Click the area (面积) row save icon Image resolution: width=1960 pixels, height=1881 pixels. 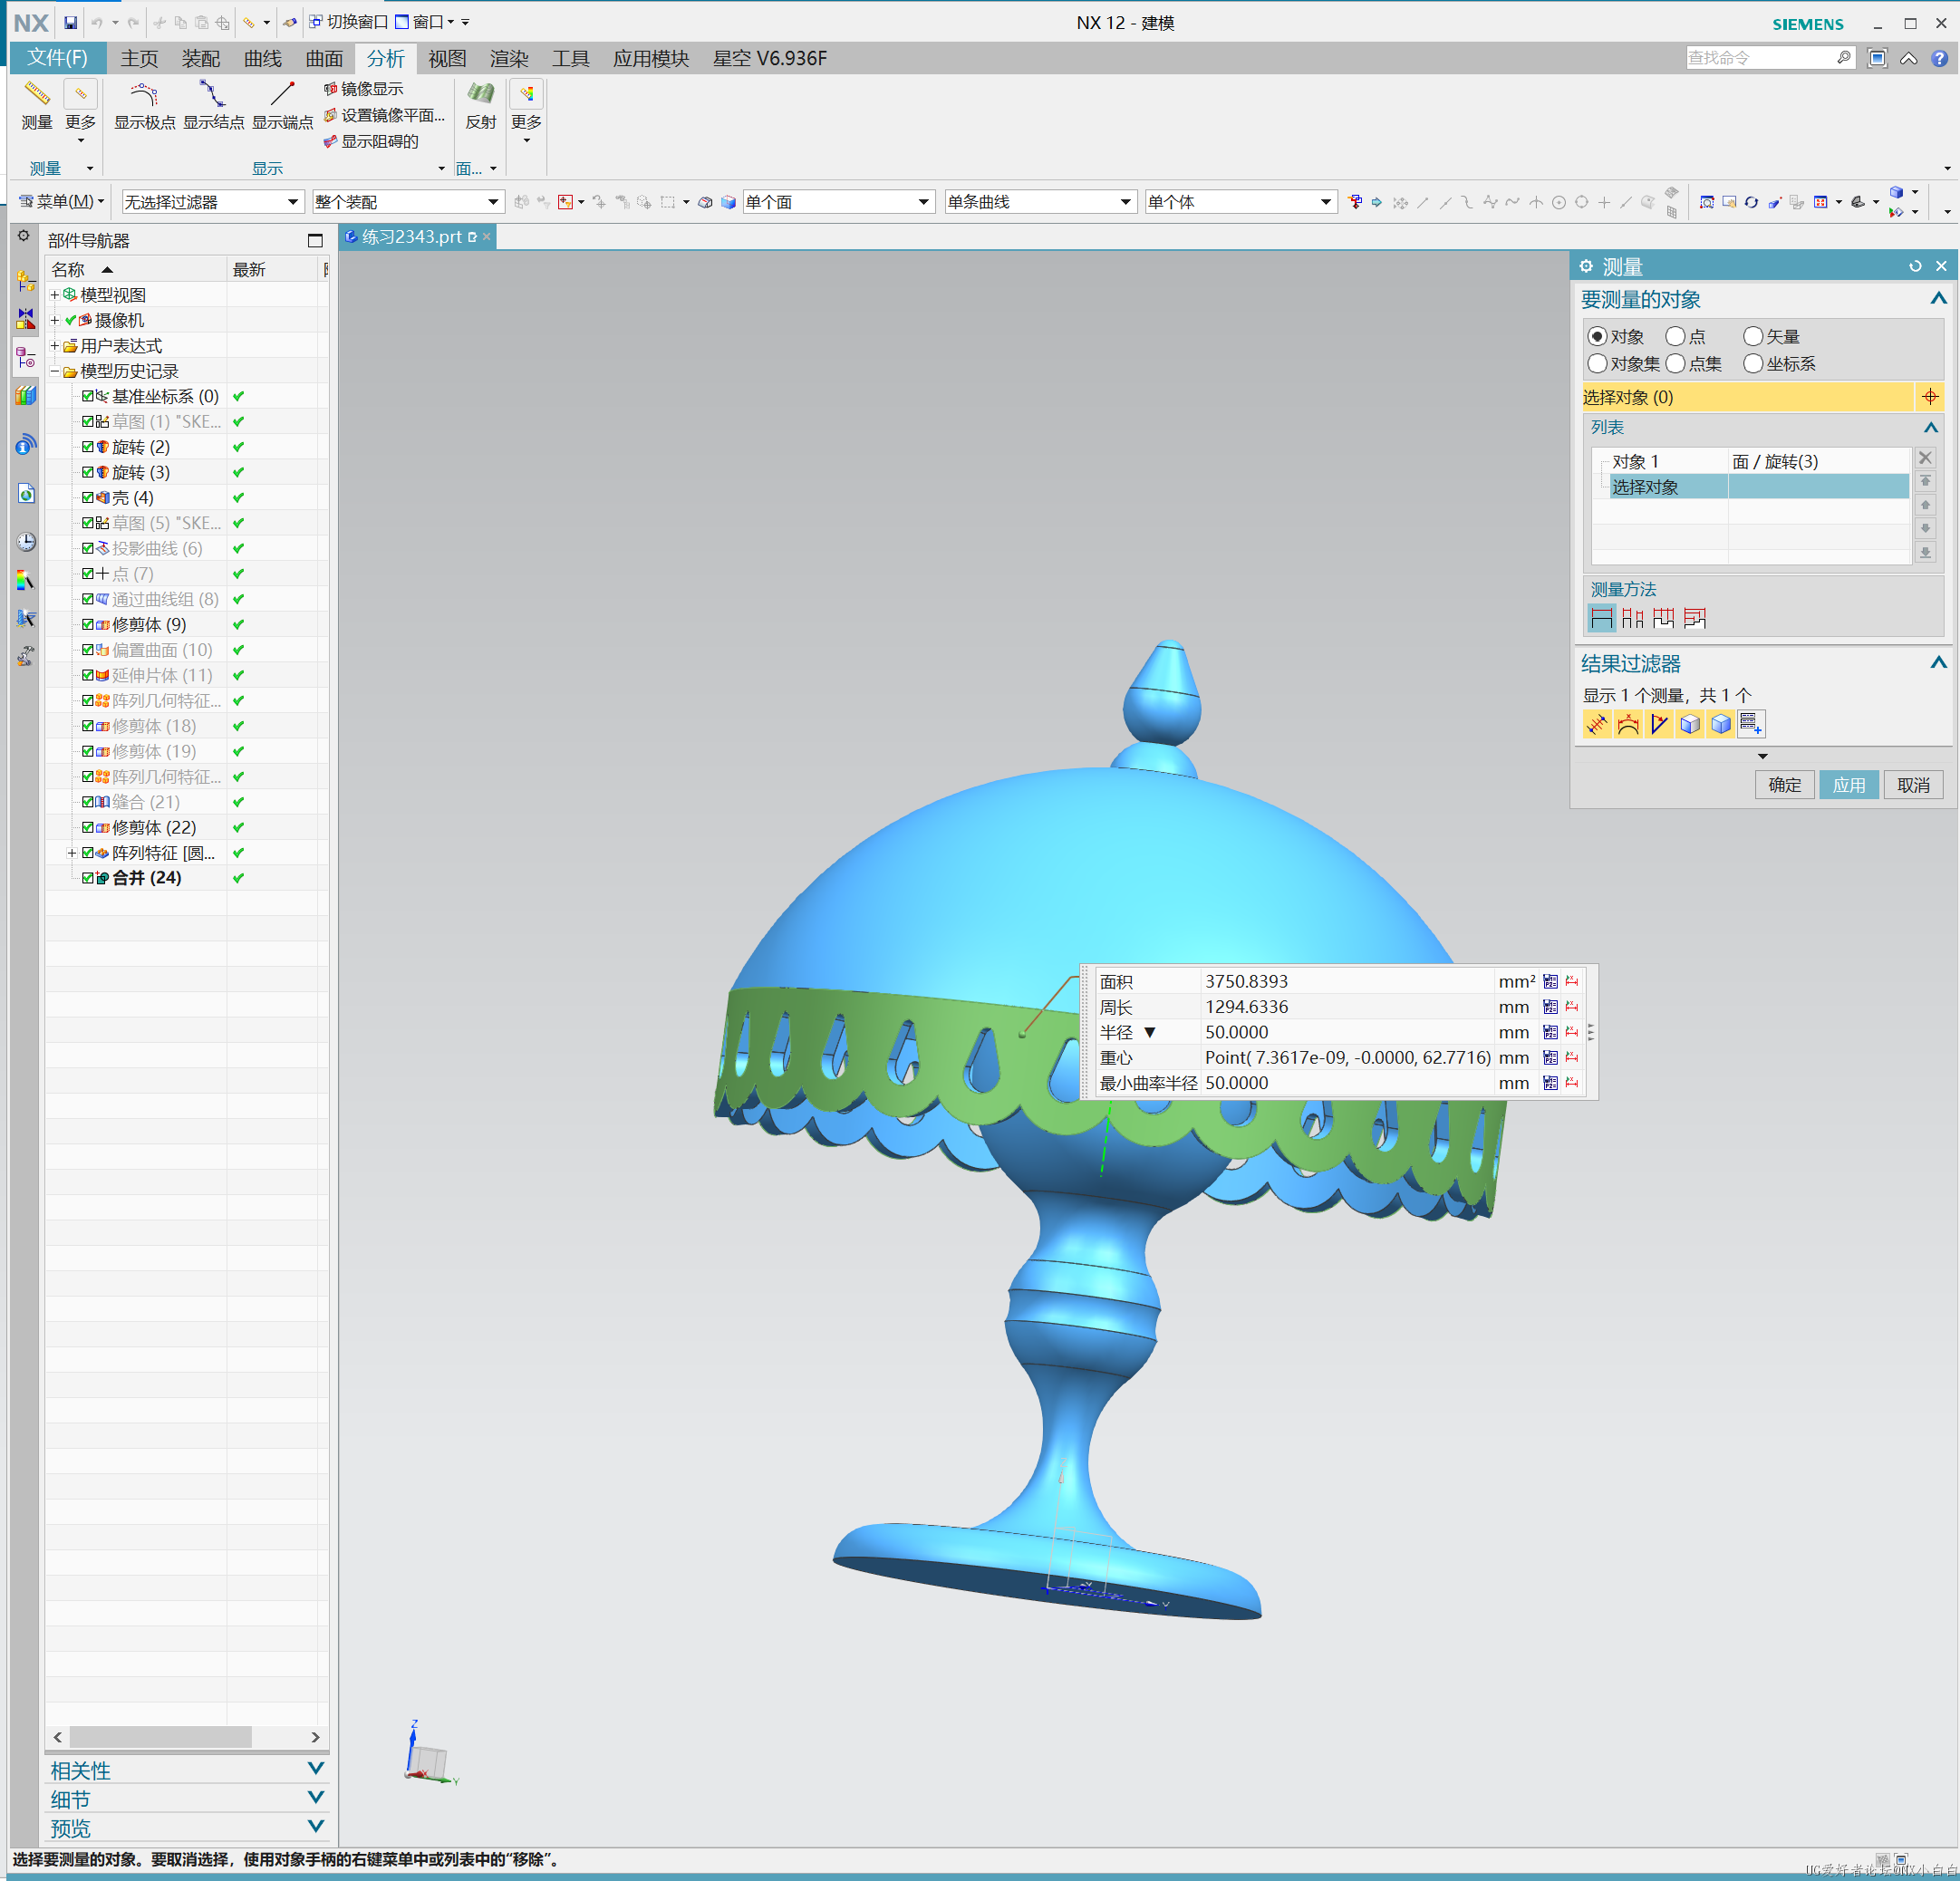[x=1550, y=981]
